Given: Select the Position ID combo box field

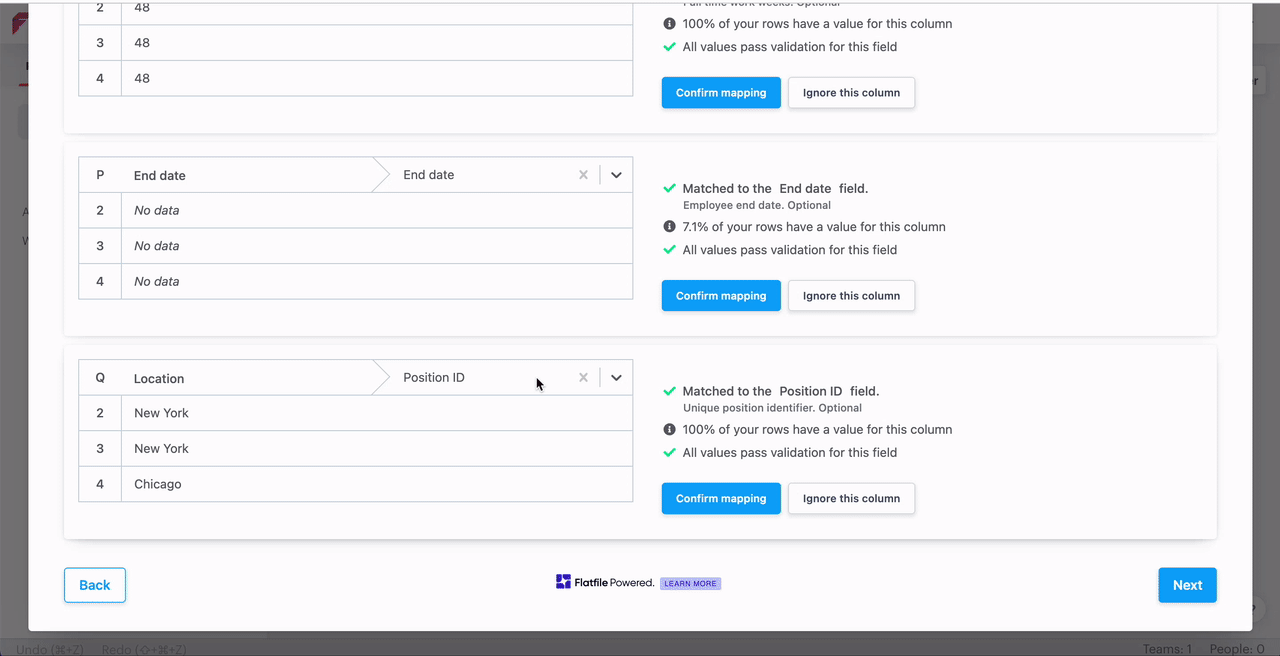Looking at the screenshot, I should click(480, 378).
